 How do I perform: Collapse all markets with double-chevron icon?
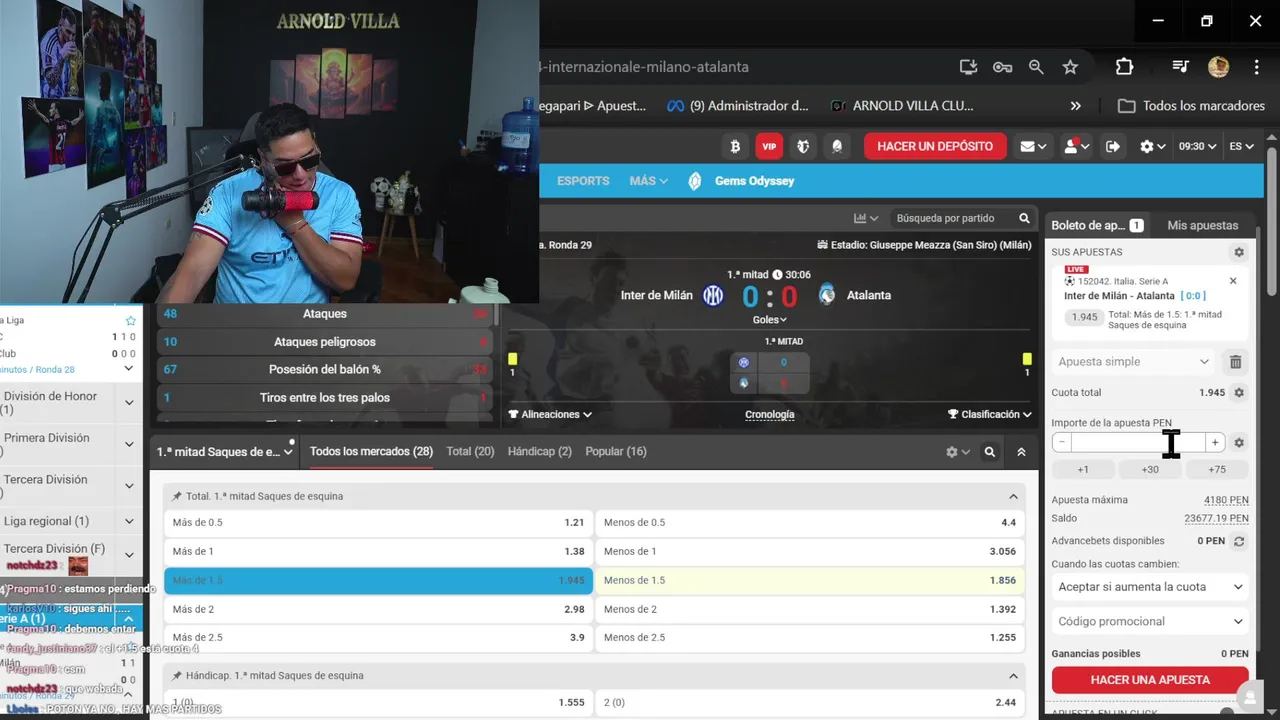pyautogui.click(x=1021, y=452)
